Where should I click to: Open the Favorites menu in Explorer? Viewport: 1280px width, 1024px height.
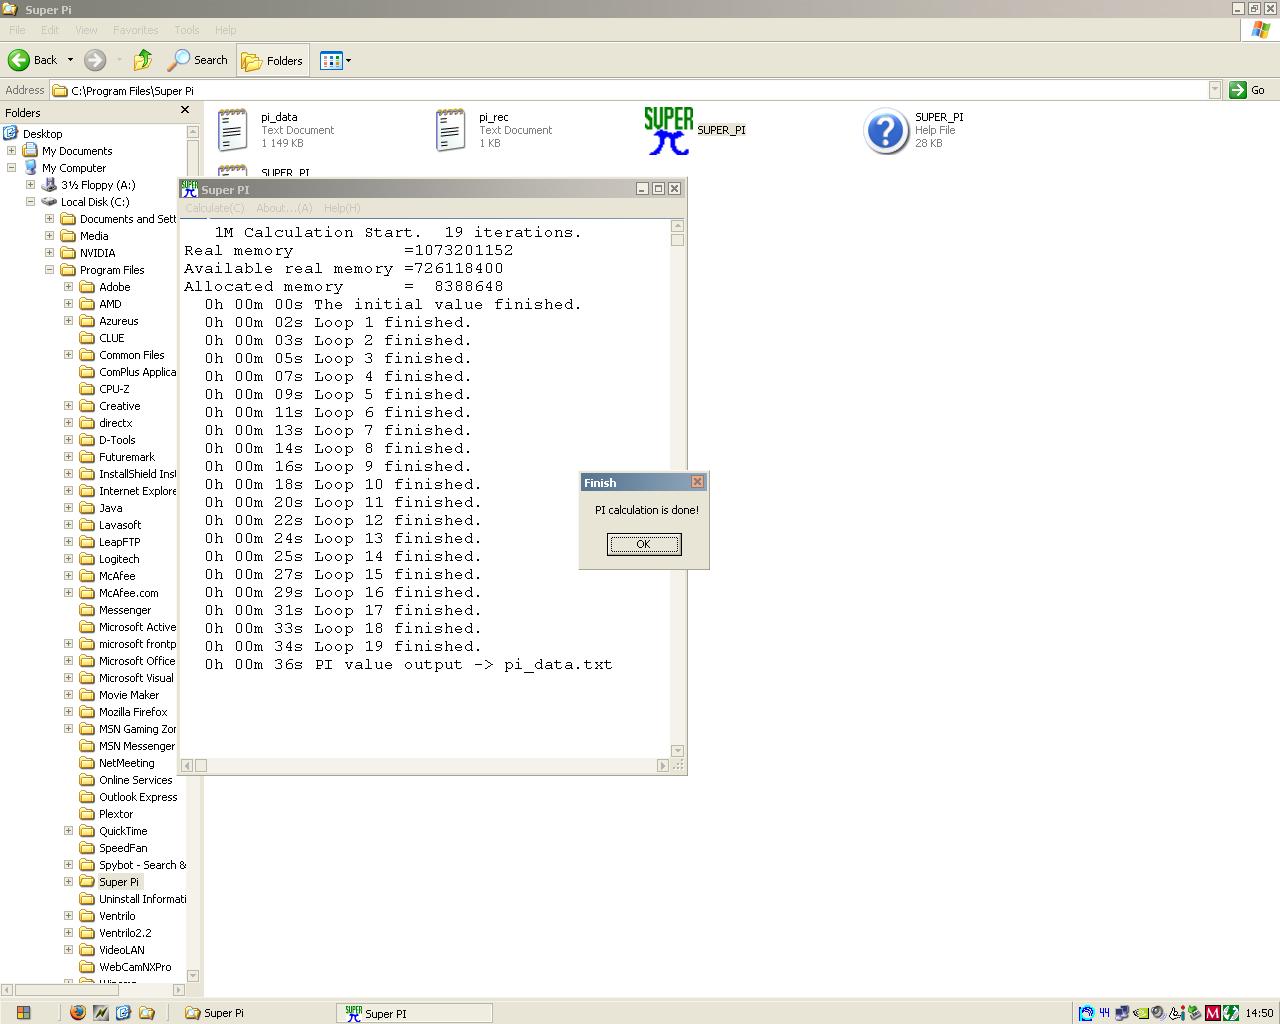[135, 30]
